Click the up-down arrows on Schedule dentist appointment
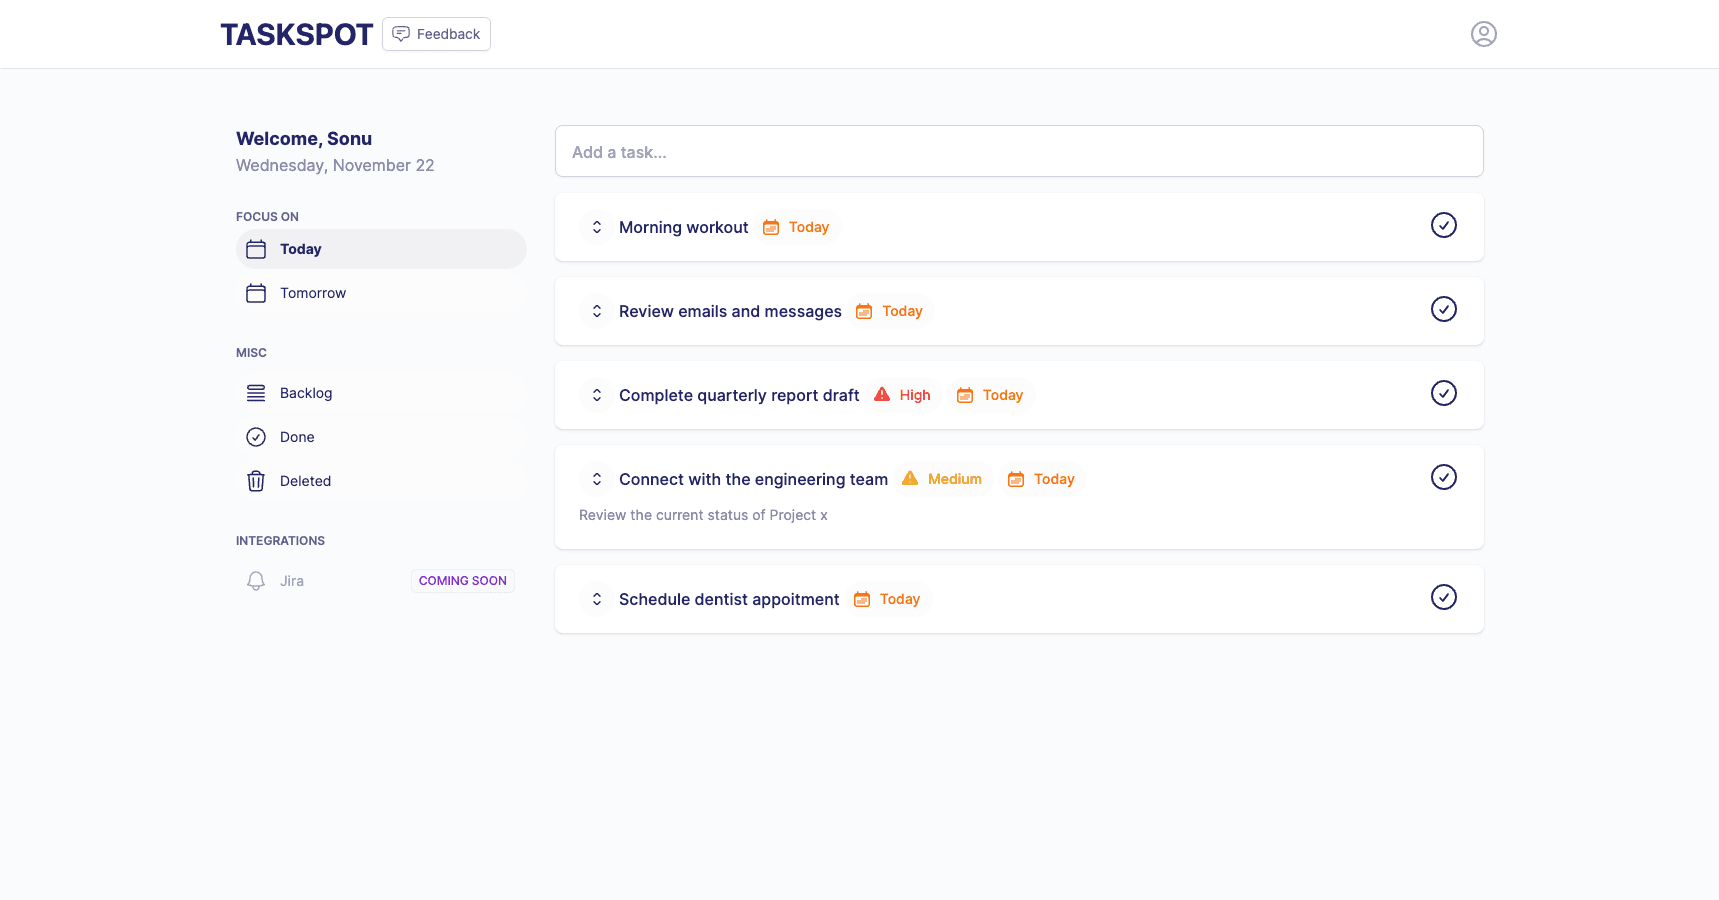The height and width of the screenshot is (900, 1719). [596, 598]
